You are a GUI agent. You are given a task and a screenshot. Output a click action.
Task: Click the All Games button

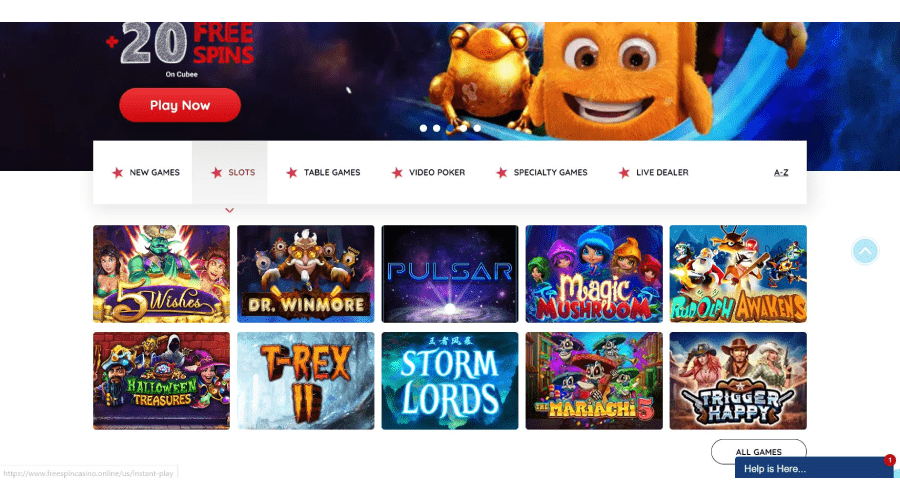click(758, 452)
